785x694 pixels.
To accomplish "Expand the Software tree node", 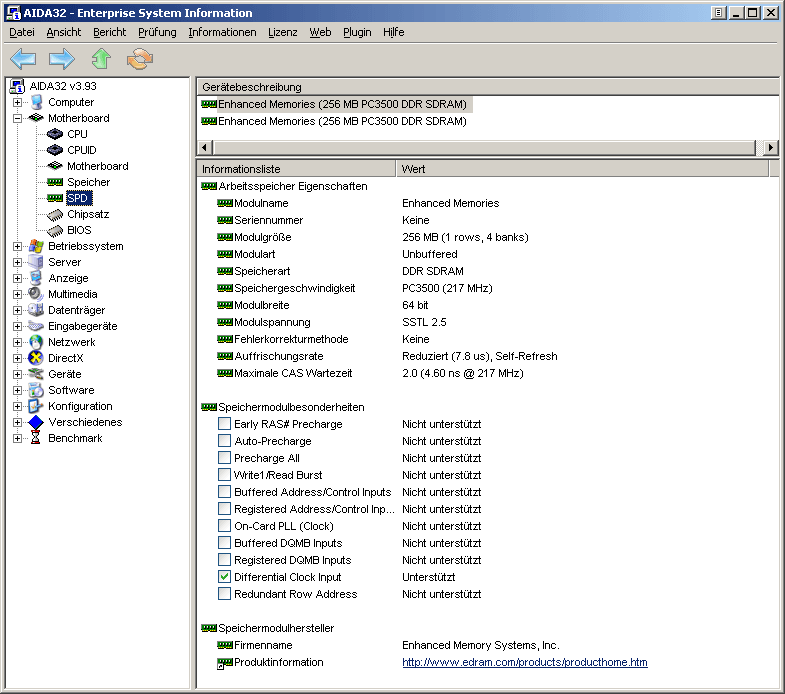I will 18,391.
